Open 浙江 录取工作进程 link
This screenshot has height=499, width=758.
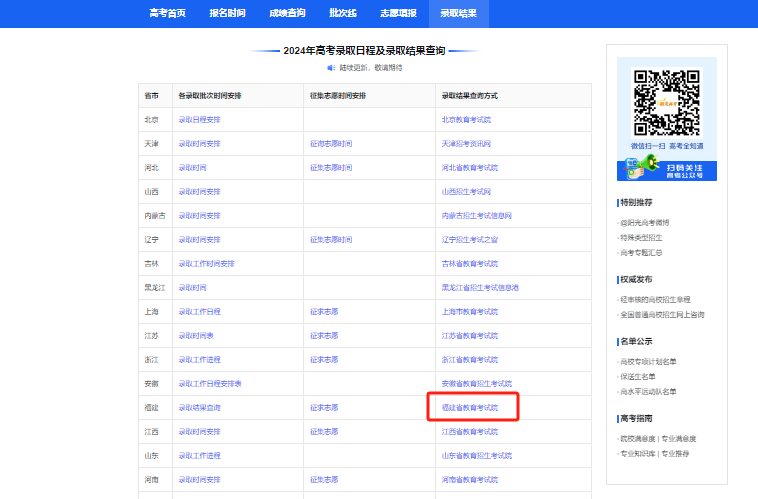tap(199, 360)
